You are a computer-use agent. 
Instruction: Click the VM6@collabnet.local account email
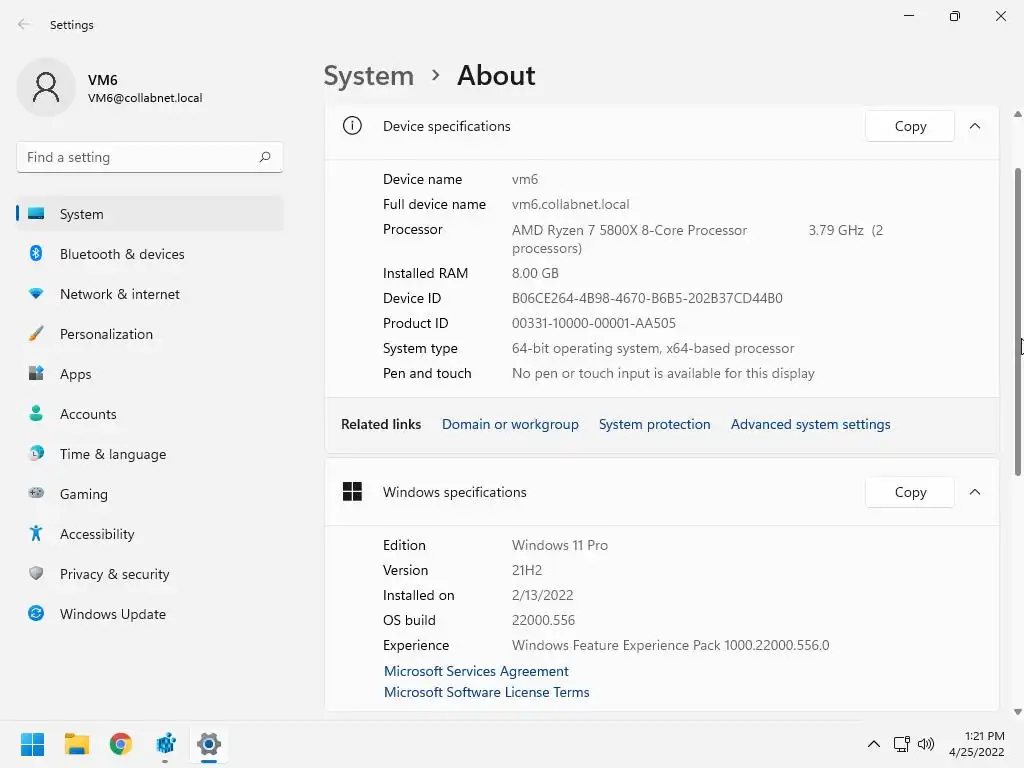145,98
